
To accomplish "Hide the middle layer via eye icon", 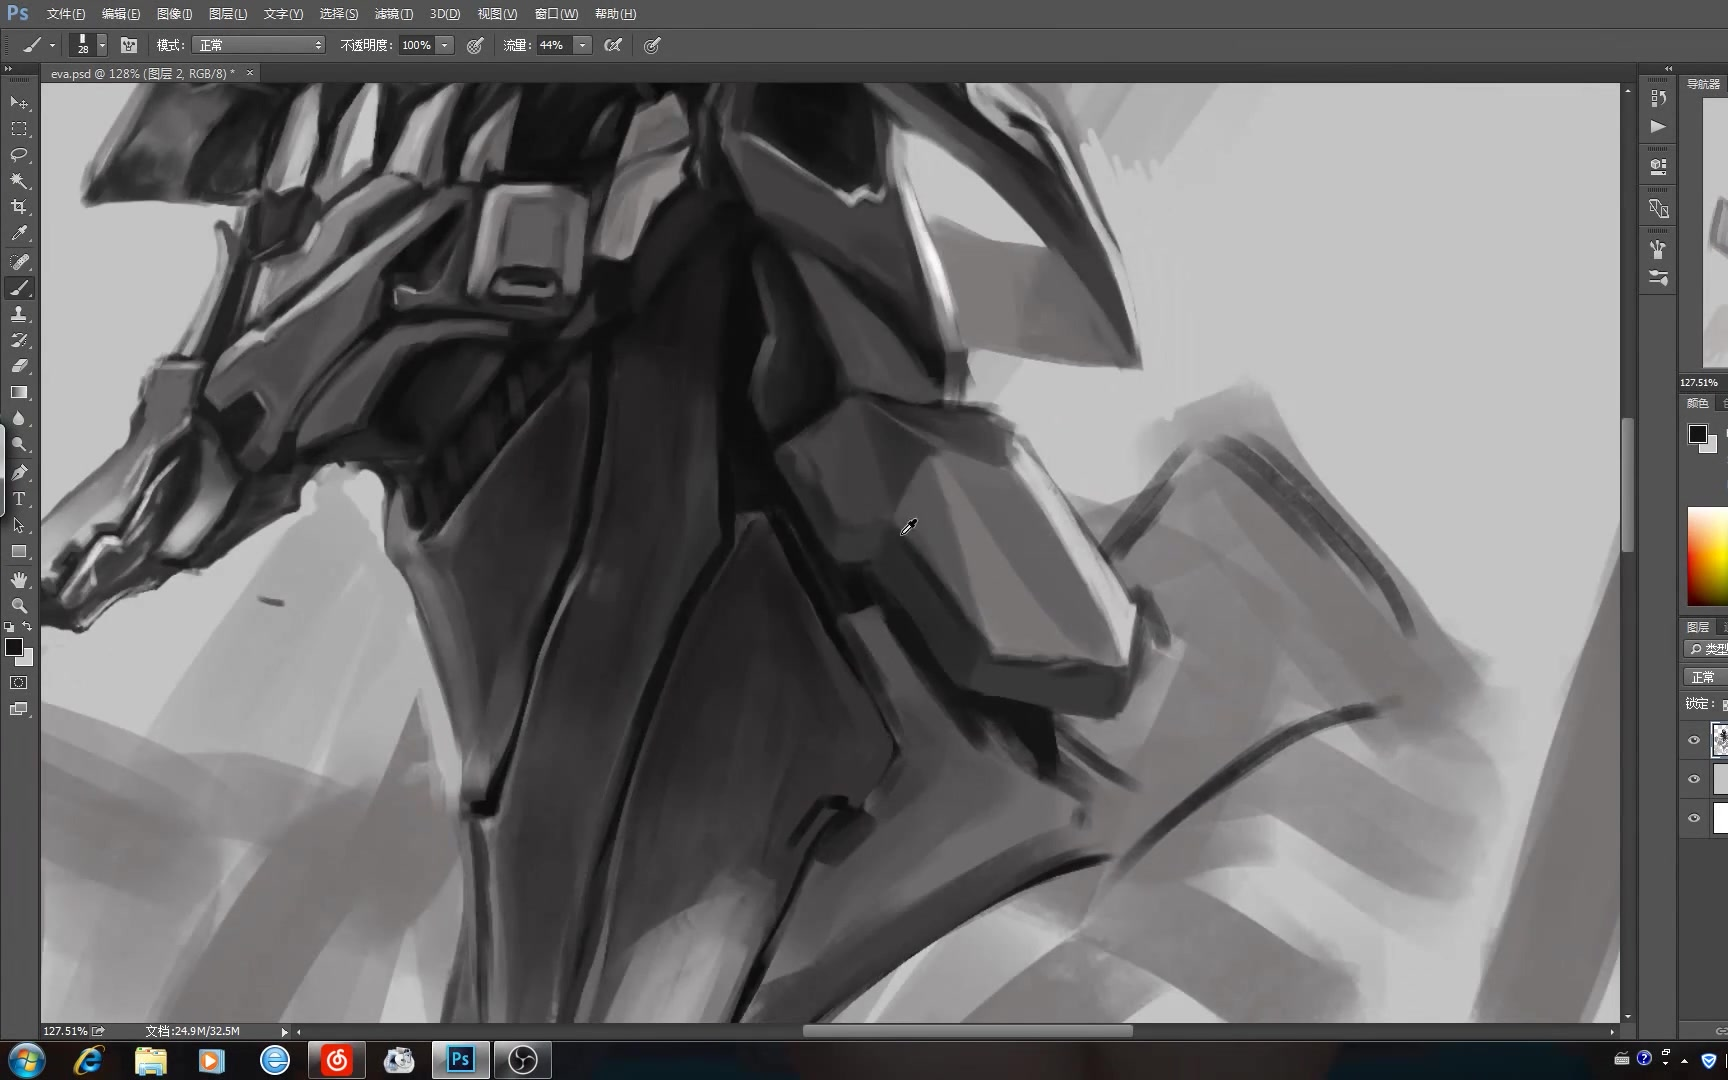I will [1694, 779].
